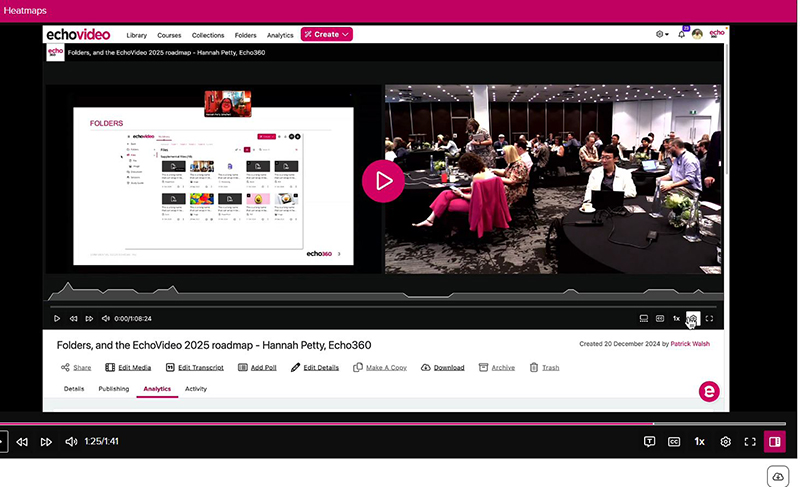Open the transcript icon in outer player
Image resolution: width=800 pixels, height=487 pixels.
tap(649, 442)
